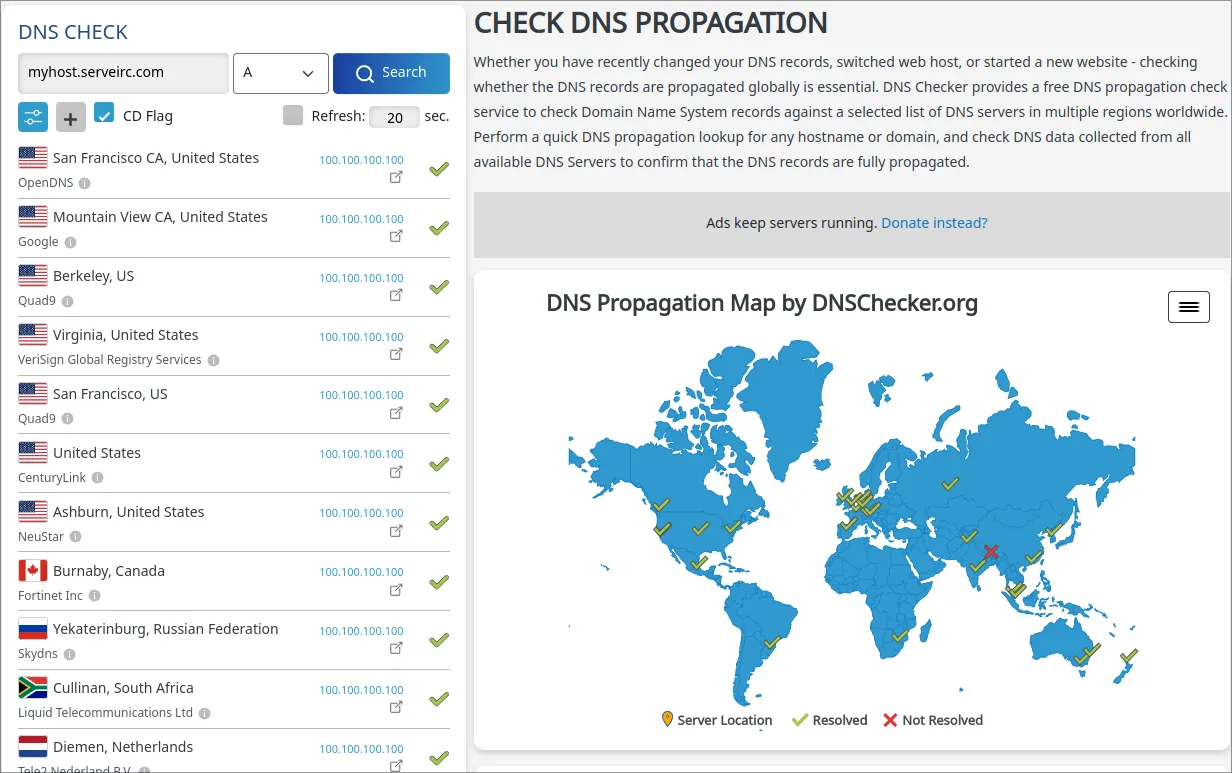Toggle the Resolved legend item on map
Viewport: 1232px width, 773px height.
829,720
